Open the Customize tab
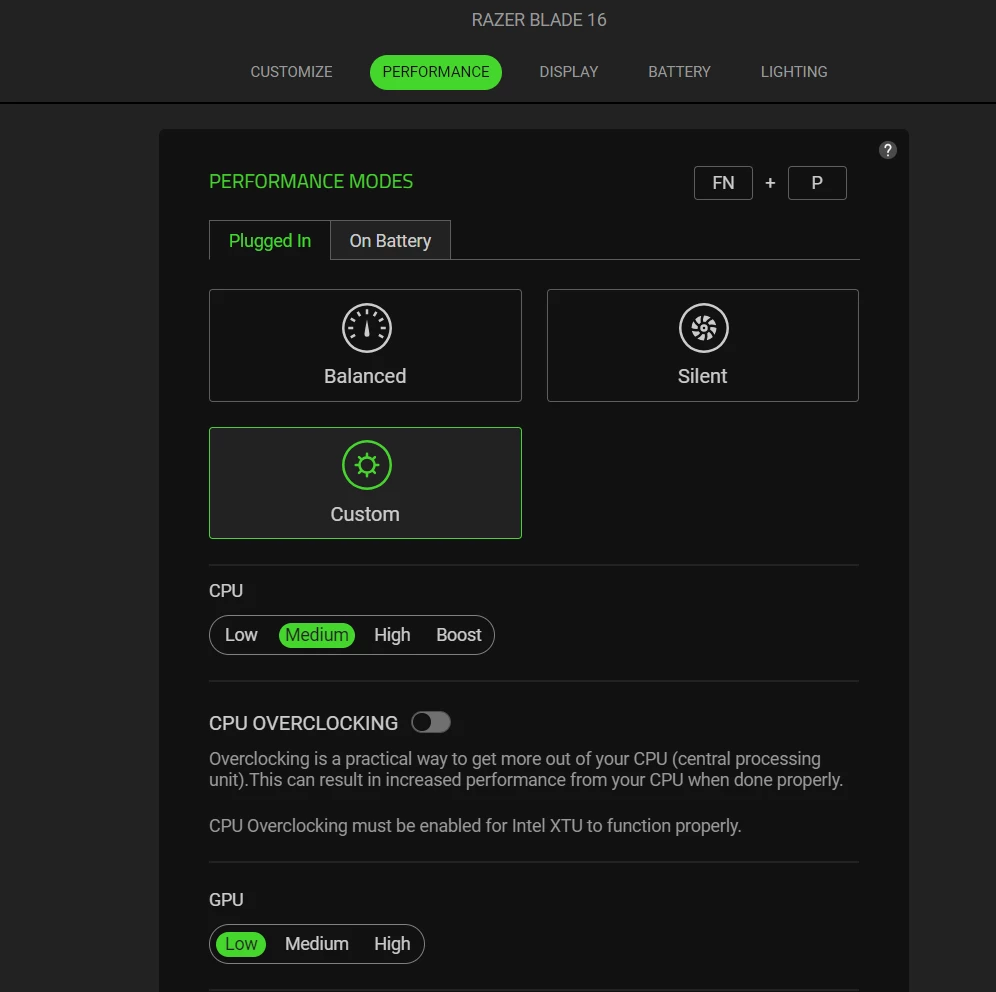Image resolution: width=996 pixels, height=992 pixels. [x=291, y=72]
